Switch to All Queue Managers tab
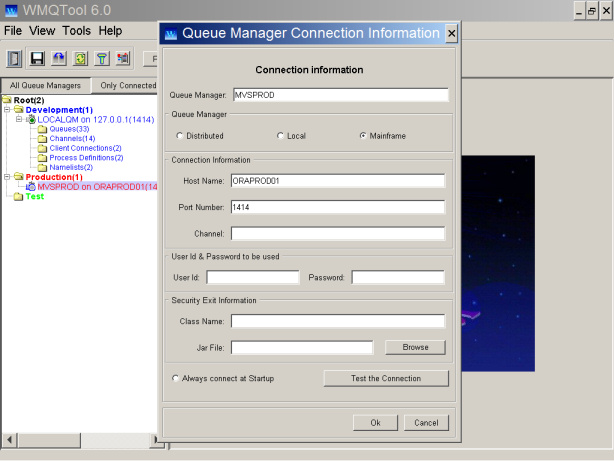614x461 pixels. pyautogui.click(x=45, y=85)
